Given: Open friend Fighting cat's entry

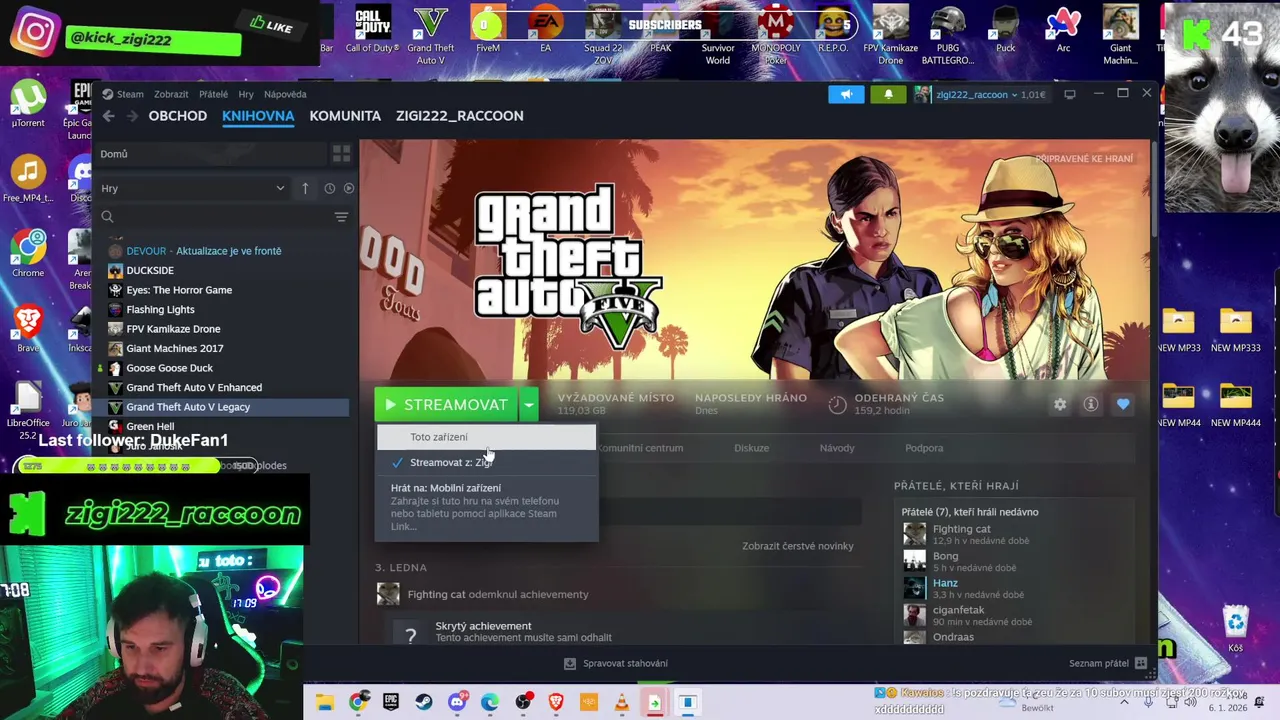Looking at the screenshot, I should pos(1015,535).
